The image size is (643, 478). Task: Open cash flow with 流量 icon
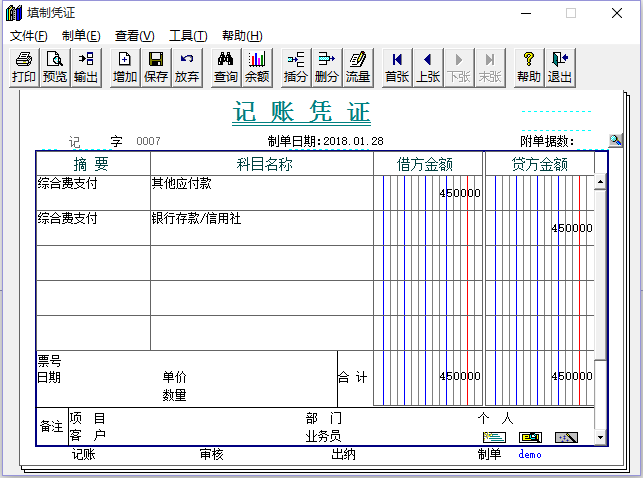358,67
